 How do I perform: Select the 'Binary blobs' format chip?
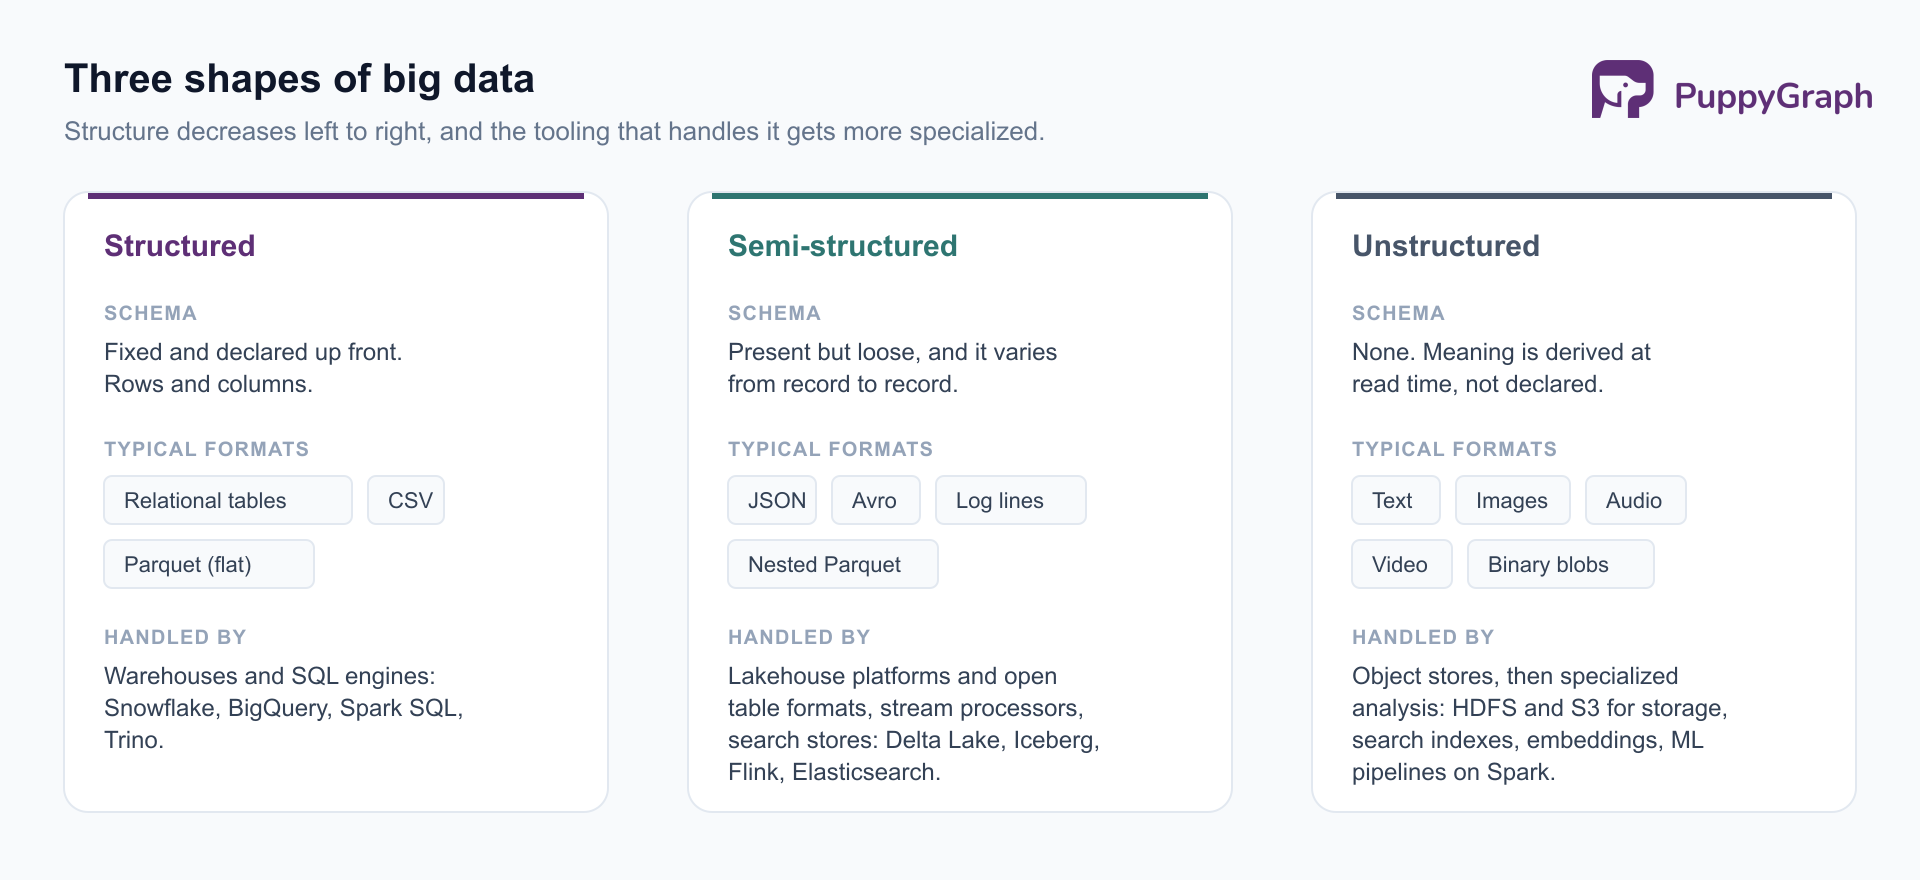coord(1561,564)
